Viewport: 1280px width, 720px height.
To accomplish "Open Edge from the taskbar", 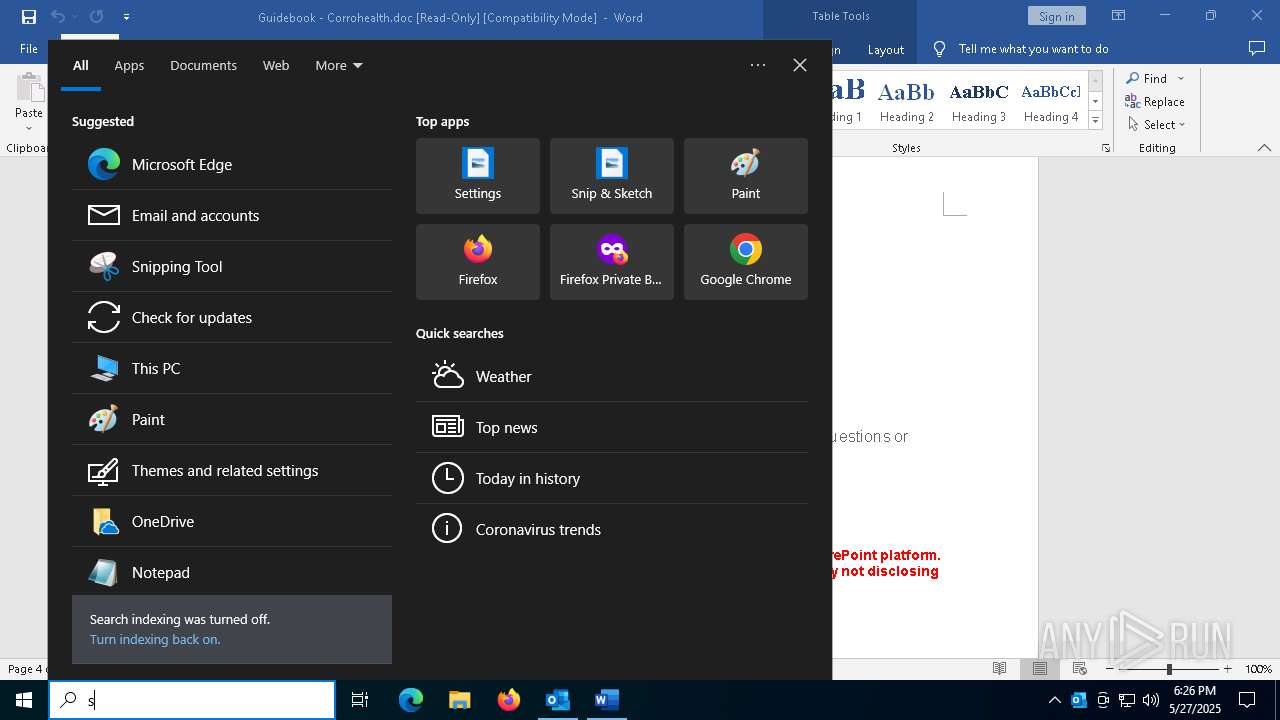I will click(x=411, y=700).
